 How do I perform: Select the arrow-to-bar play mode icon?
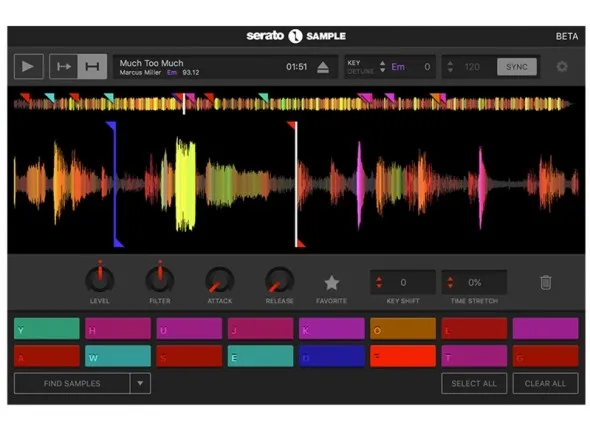point(64,67)
